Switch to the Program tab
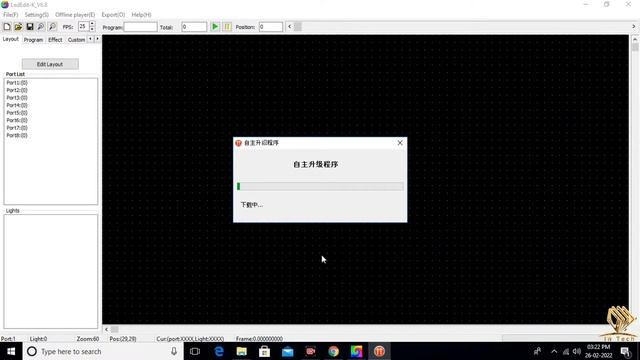 33,40
